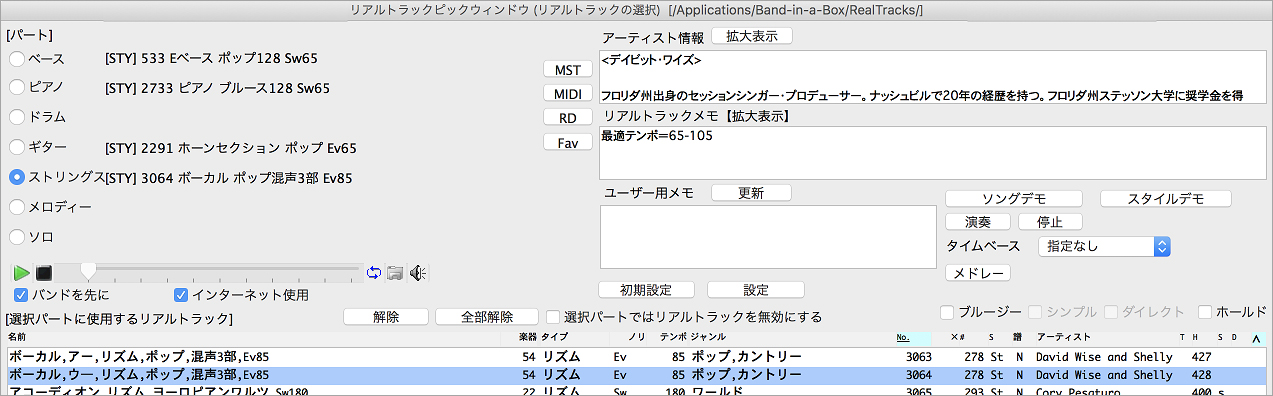Click the メドレー button
Image resolution: width=1273 pixels, height=396 pixels.
(978, 273)
